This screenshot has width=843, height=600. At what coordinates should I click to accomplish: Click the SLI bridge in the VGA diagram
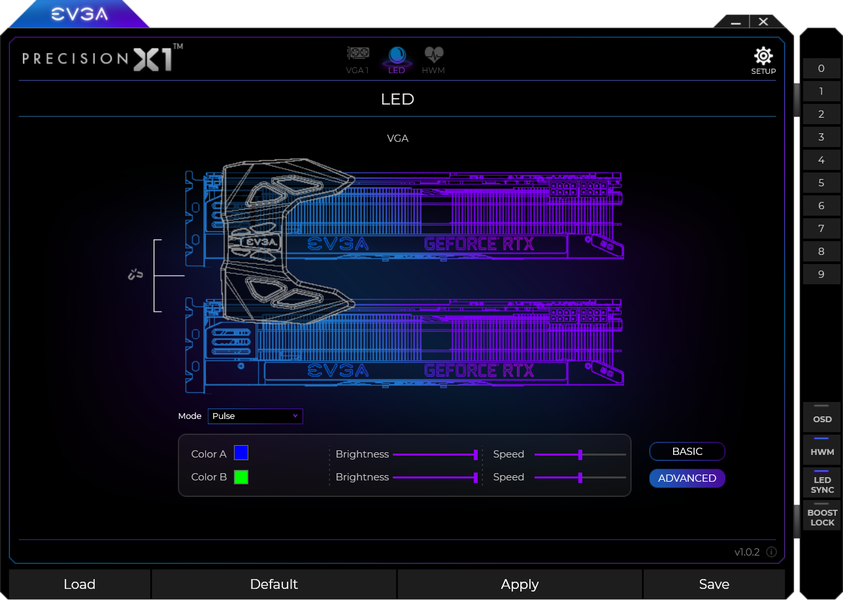click(288, 241)
